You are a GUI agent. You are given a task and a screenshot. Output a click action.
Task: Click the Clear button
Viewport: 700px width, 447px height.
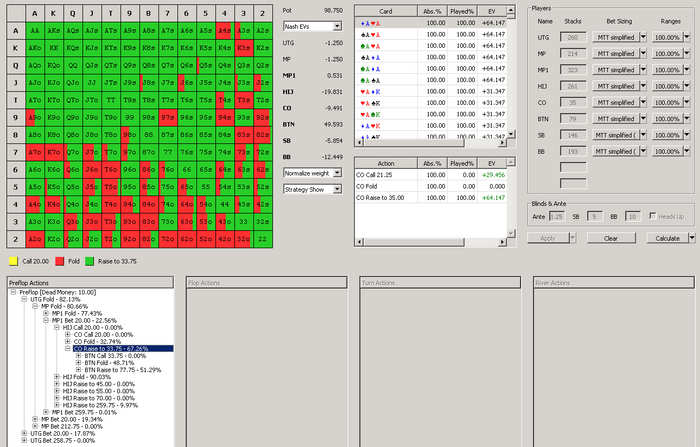point(611,238)
